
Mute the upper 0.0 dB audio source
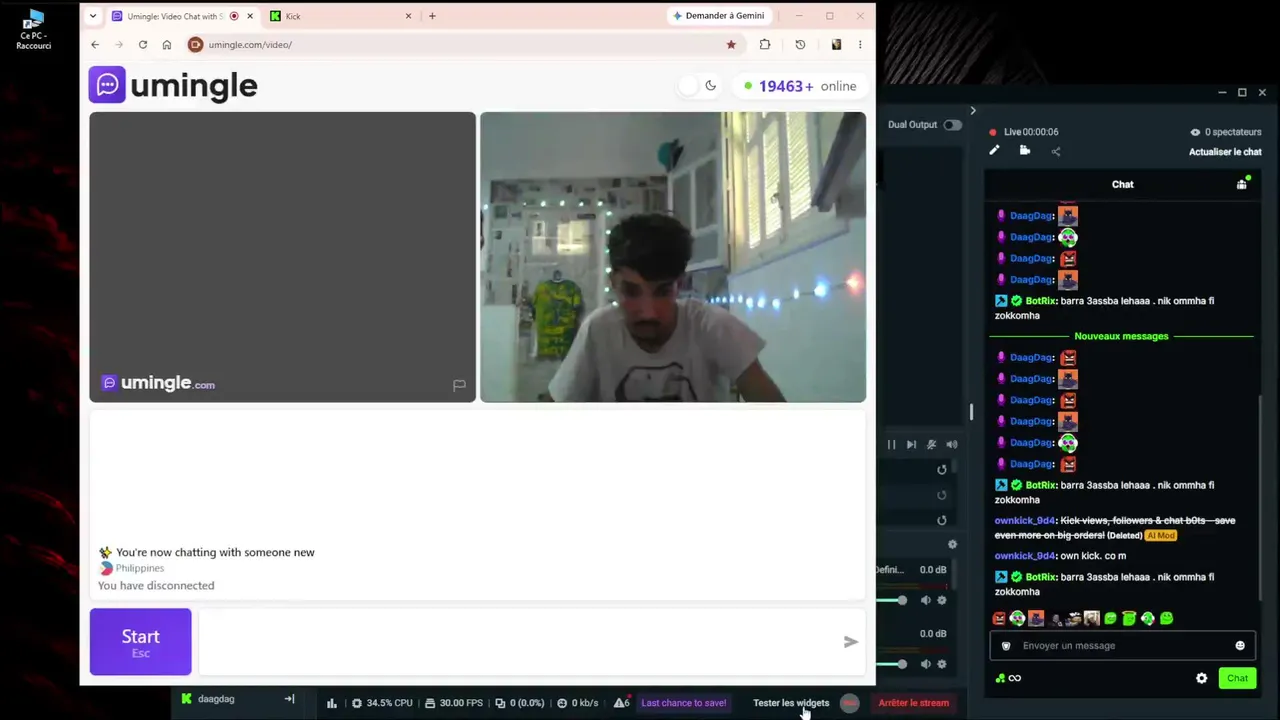[x=925, y=600]
